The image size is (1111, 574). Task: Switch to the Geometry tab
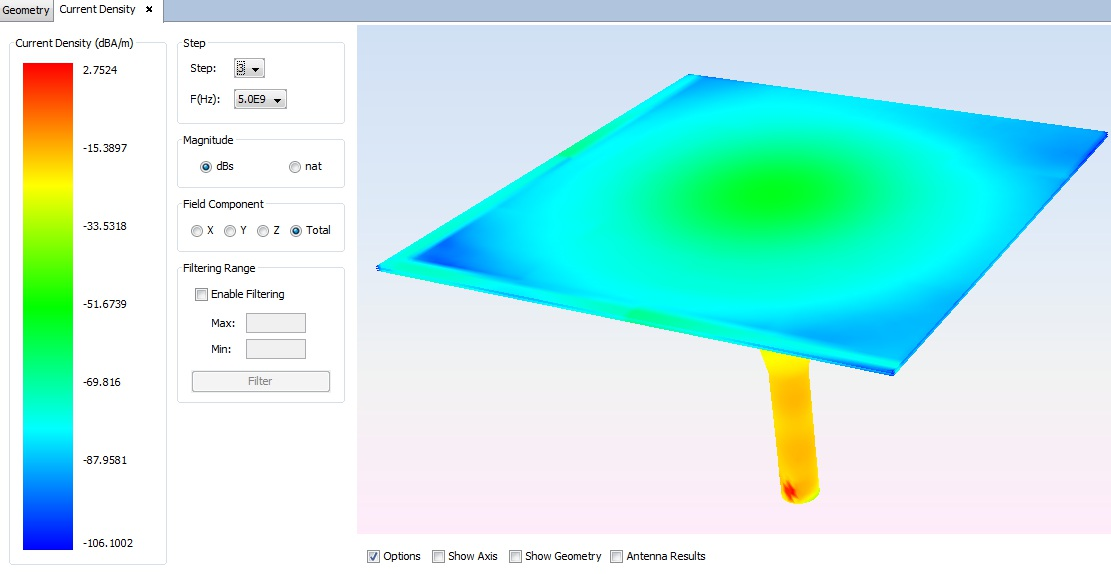point(26,10)
